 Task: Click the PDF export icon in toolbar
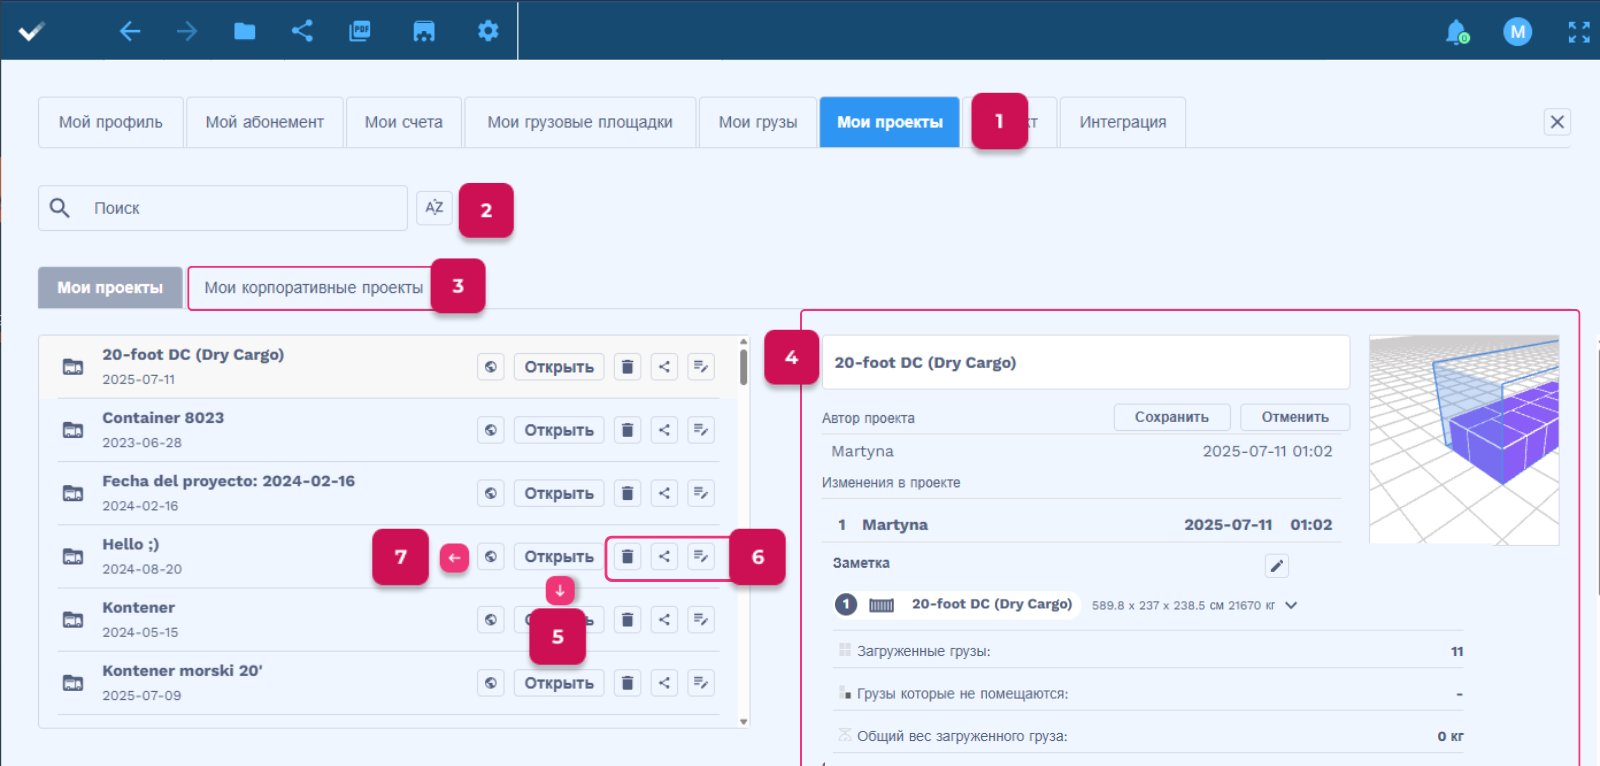pyautogui.click(x=360, y=31)
